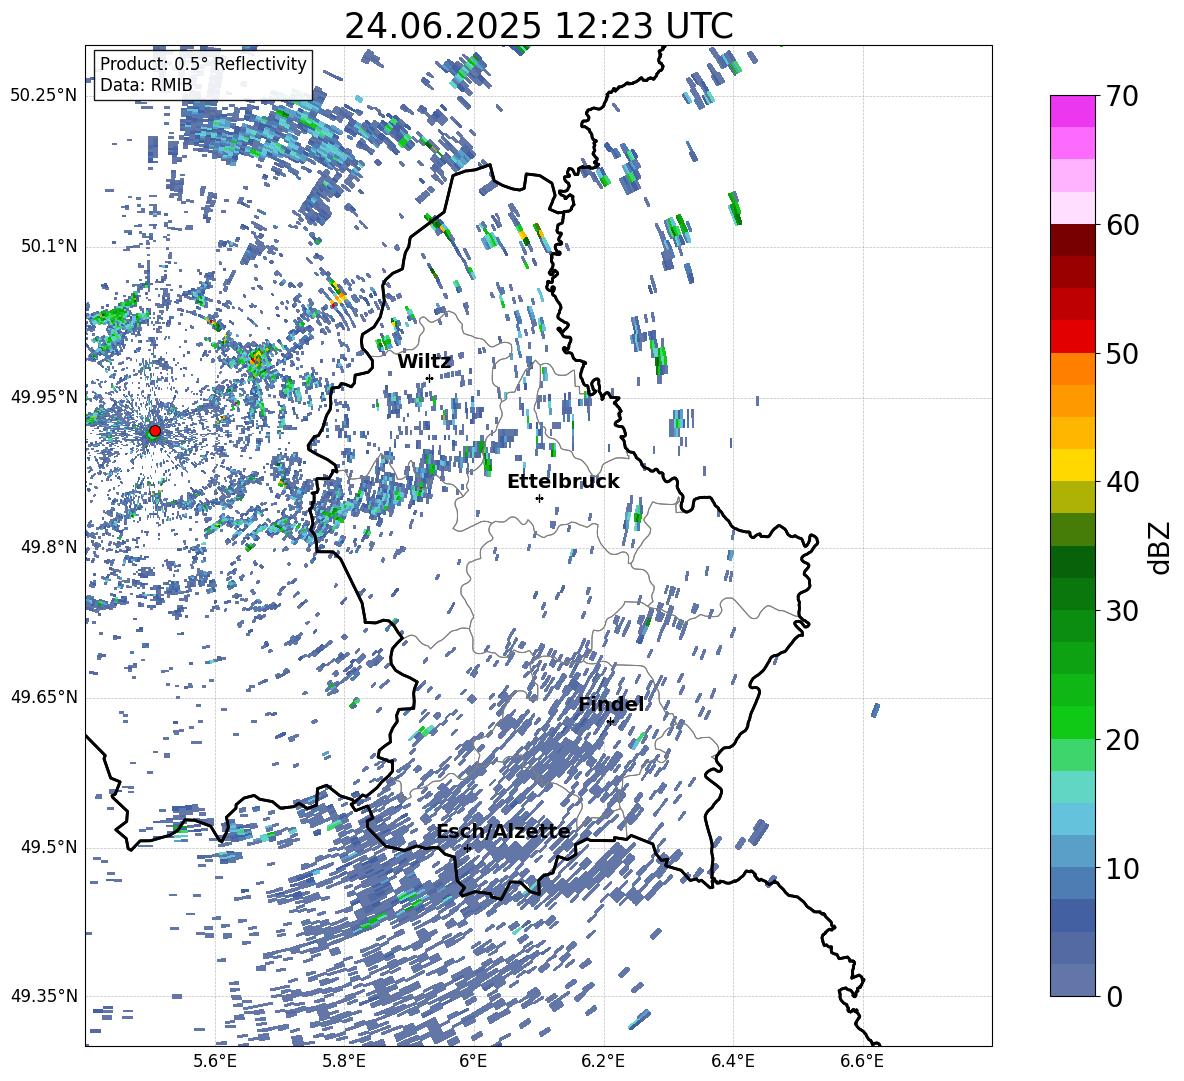The height and width of the screenshot is (1081, 1184).
Task: Click the 20 value on colorbar
Action: pos(1122,740)
